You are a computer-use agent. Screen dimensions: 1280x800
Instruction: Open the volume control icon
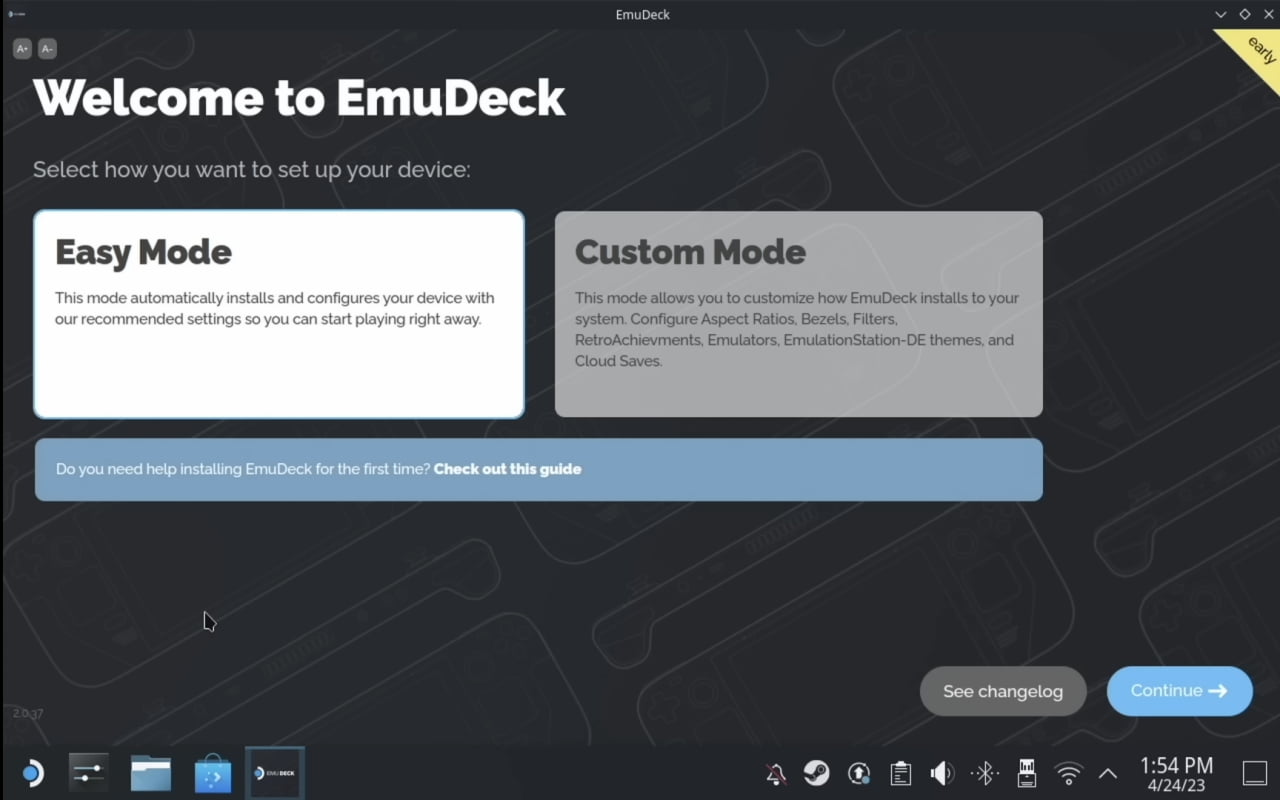click(x=942, y=773)
